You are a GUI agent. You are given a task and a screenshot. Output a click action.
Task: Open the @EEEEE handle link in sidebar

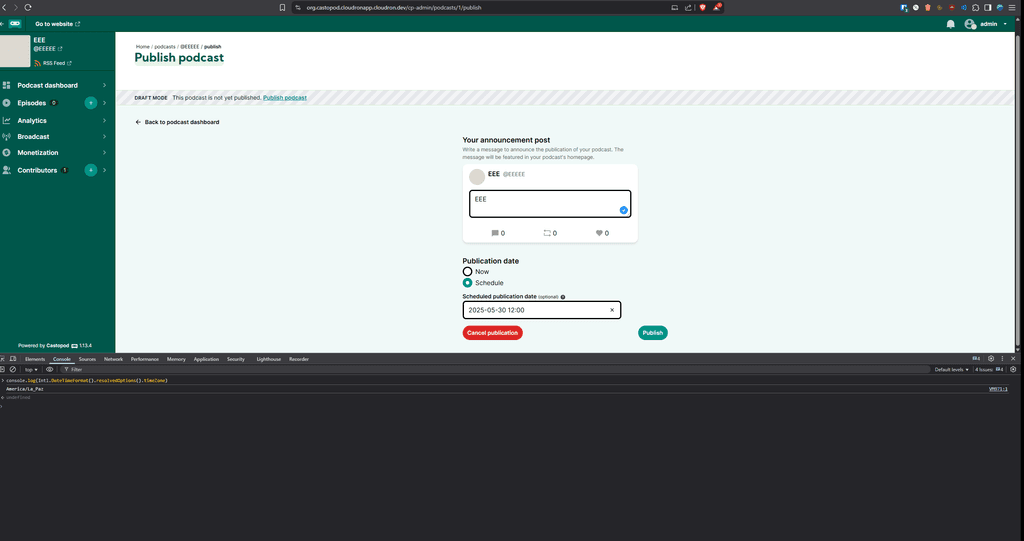click(48, 49)
